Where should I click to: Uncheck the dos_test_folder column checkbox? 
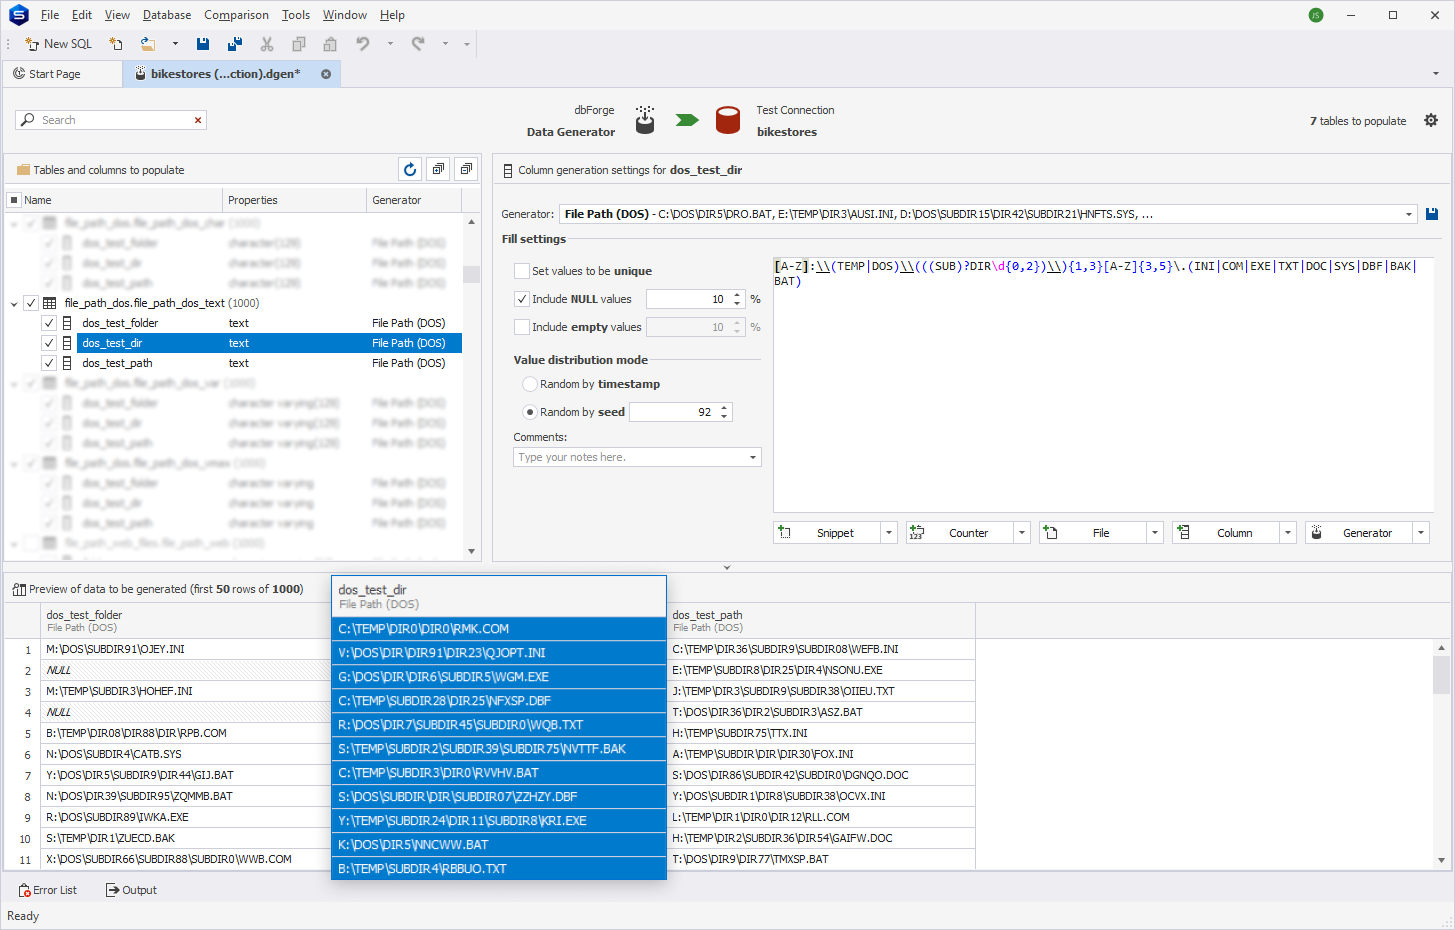coord(49,323)
